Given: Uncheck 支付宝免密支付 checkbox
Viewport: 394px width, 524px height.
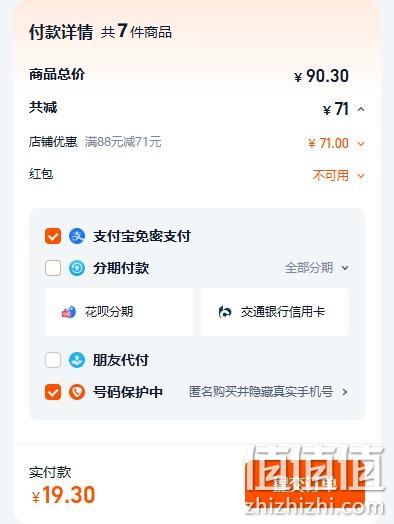Looking at the screenshot, I should pos(53,236).
